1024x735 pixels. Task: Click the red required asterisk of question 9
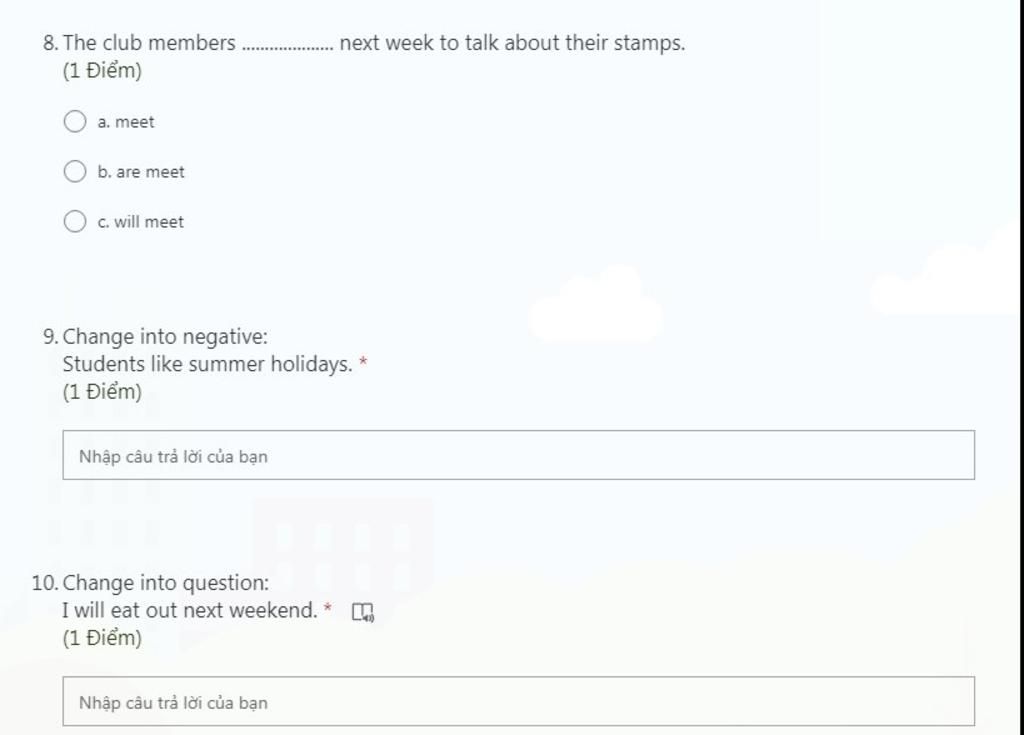tap(363, 361)
